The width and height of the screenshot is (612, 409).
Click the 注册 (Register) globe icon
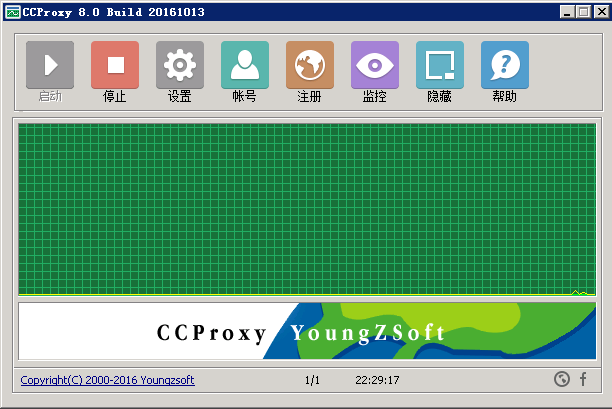click(x=310, y=66)
